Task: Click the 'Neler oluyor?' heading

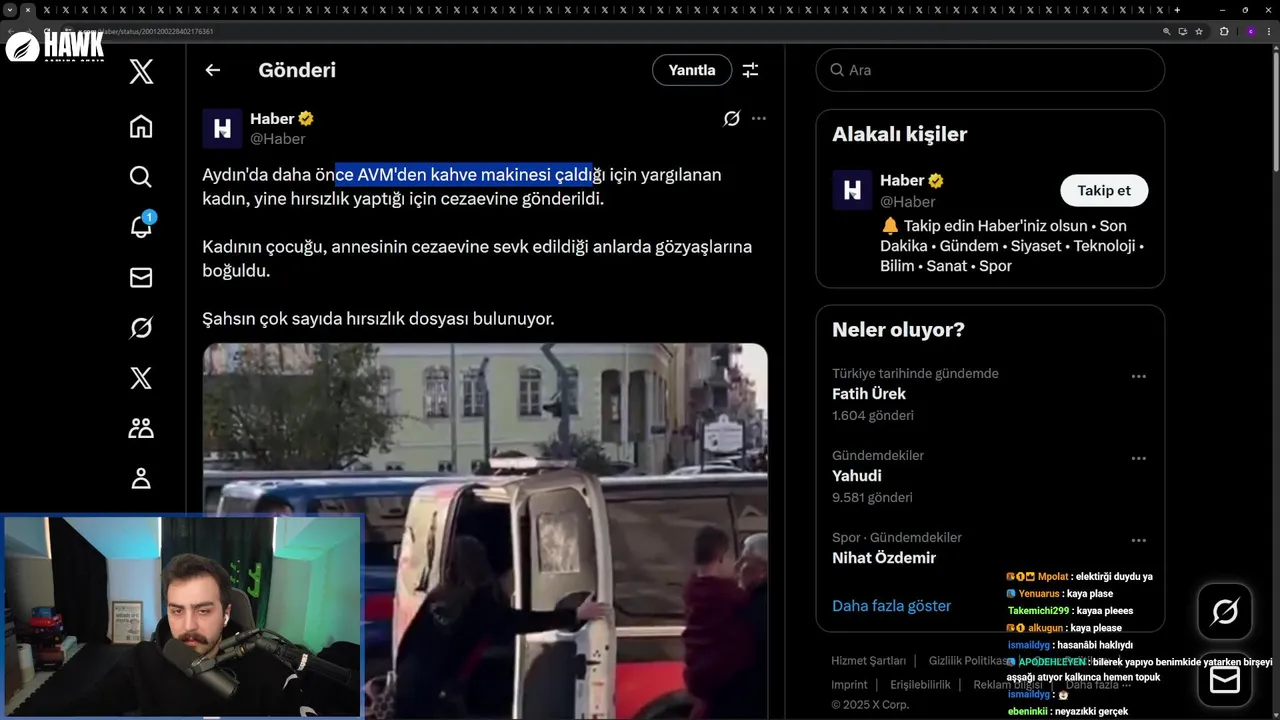Action: [898, 330]
